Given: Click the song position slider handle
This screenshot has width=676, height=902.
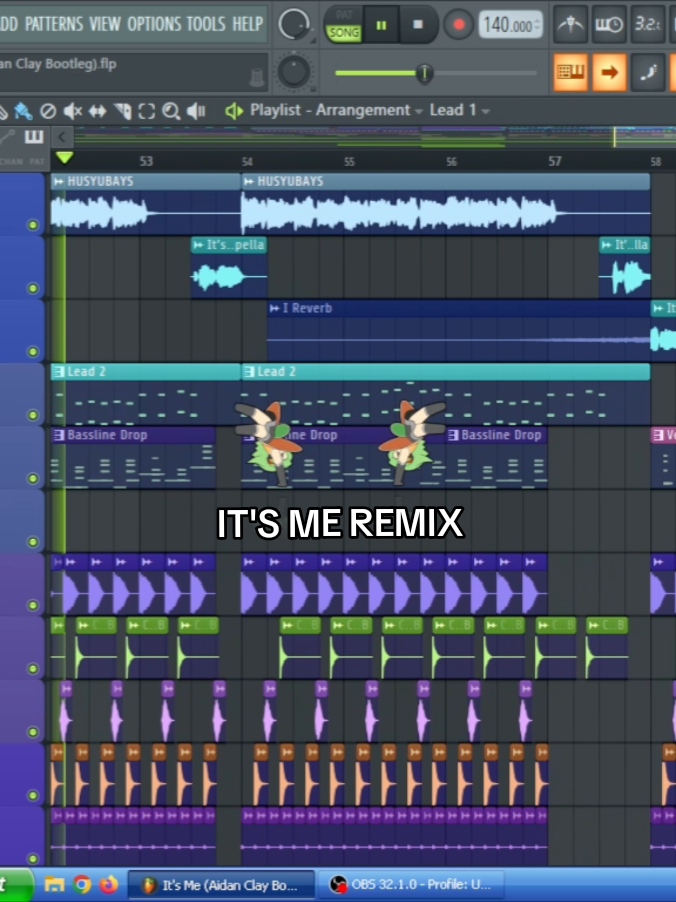Looking at the screenshot, I should click(425, 73).
